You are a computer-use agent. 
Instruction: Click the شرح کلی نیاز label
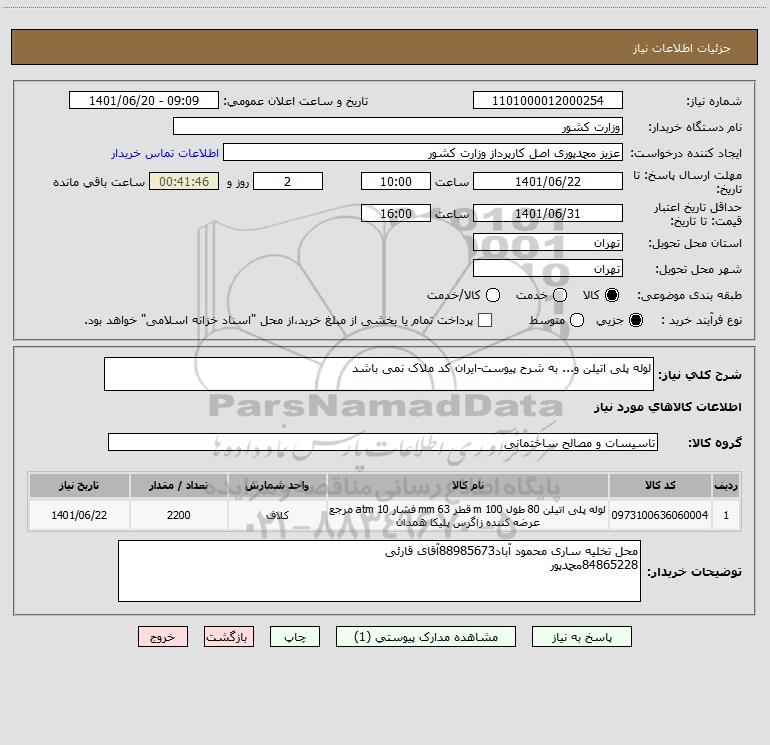pyautogui.click(x=700, y=375)
